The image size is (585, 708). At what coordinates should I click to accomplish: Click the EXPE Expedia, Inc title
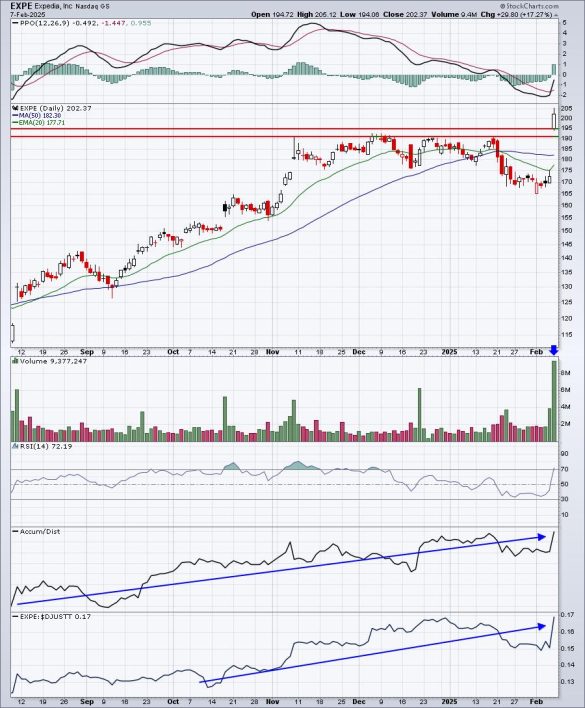(x=41, y=6)
